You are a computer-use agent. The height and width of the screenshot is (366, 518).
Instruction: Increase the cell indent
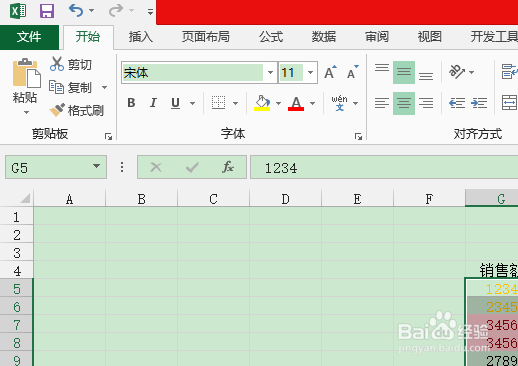point(479,103)
